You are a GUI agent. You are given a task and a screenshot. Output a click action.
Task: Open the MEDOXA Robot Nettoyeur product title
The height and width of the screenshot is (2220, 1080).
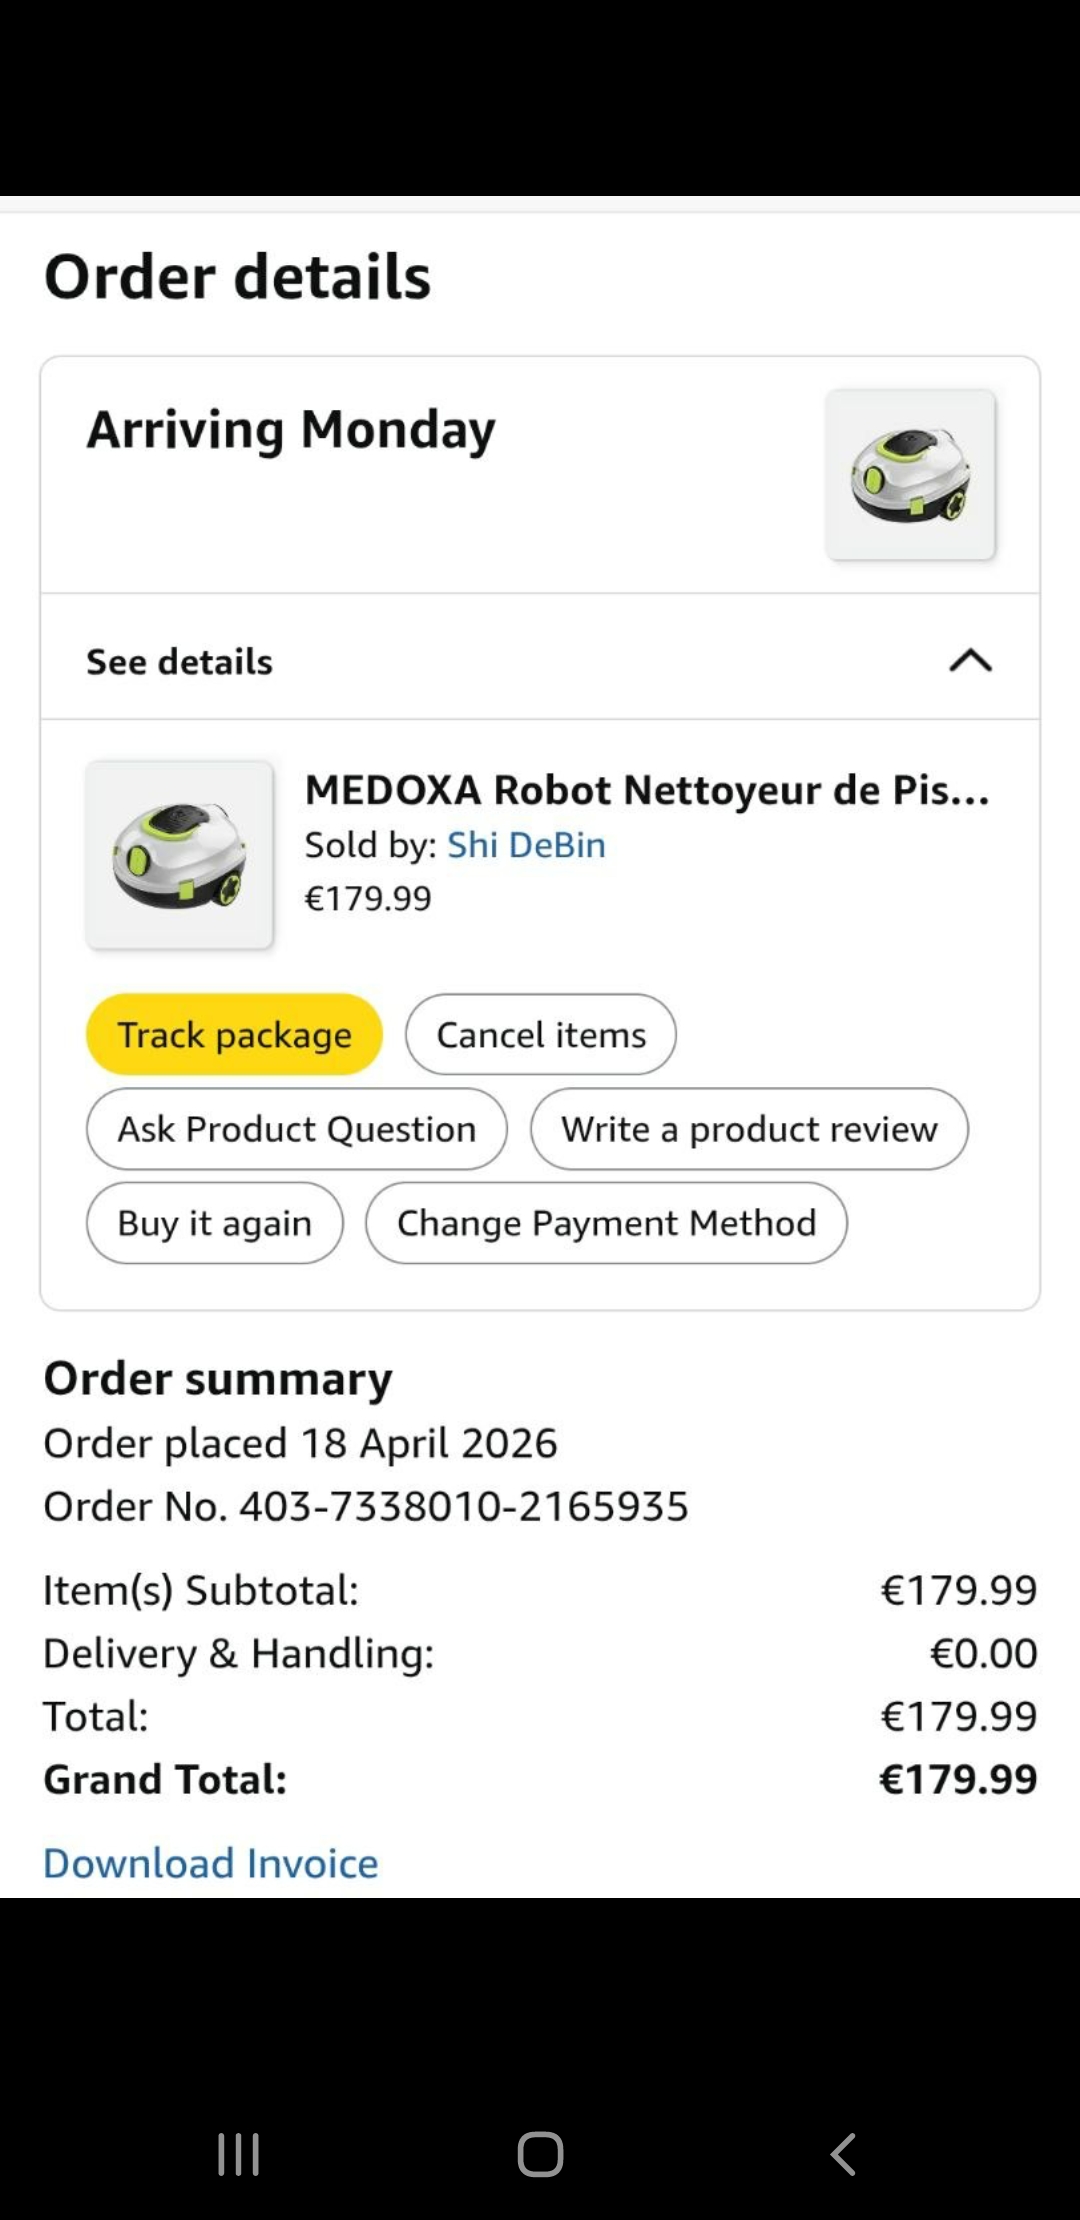click(x=647, y=790)
